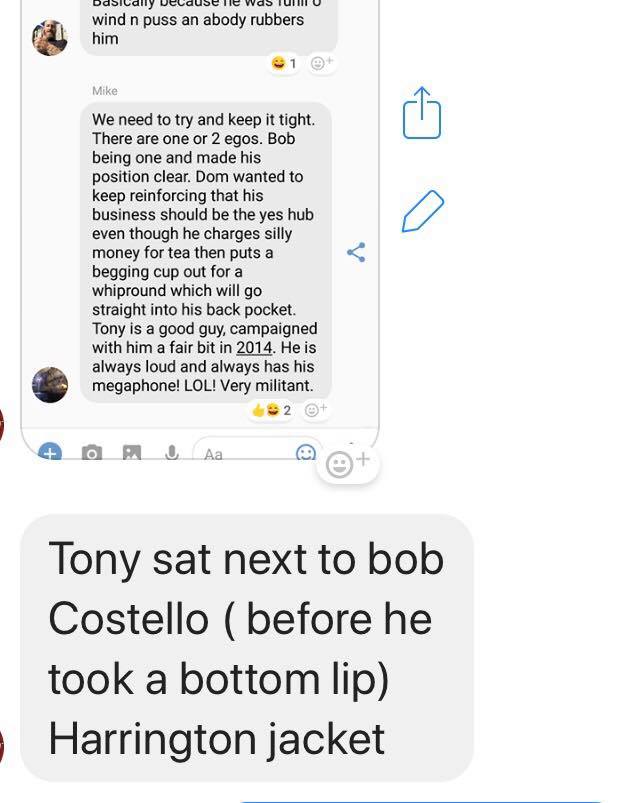Select the pencil edit icon
632x803 pixels.
423,212
